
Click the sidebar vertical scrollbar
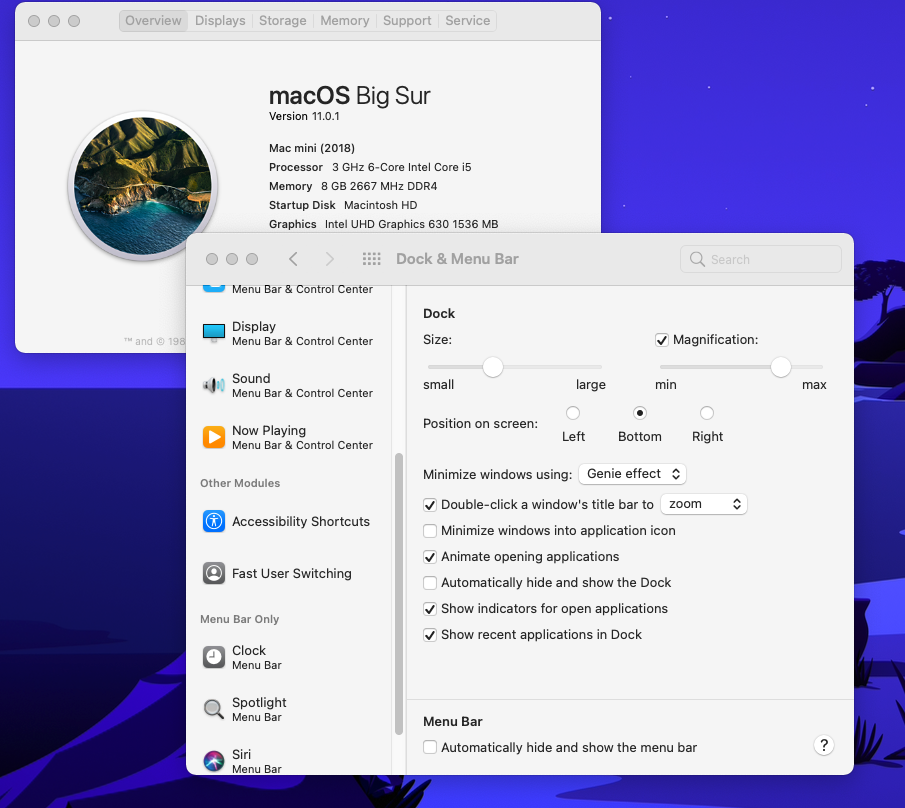click(x=398, y=594)
